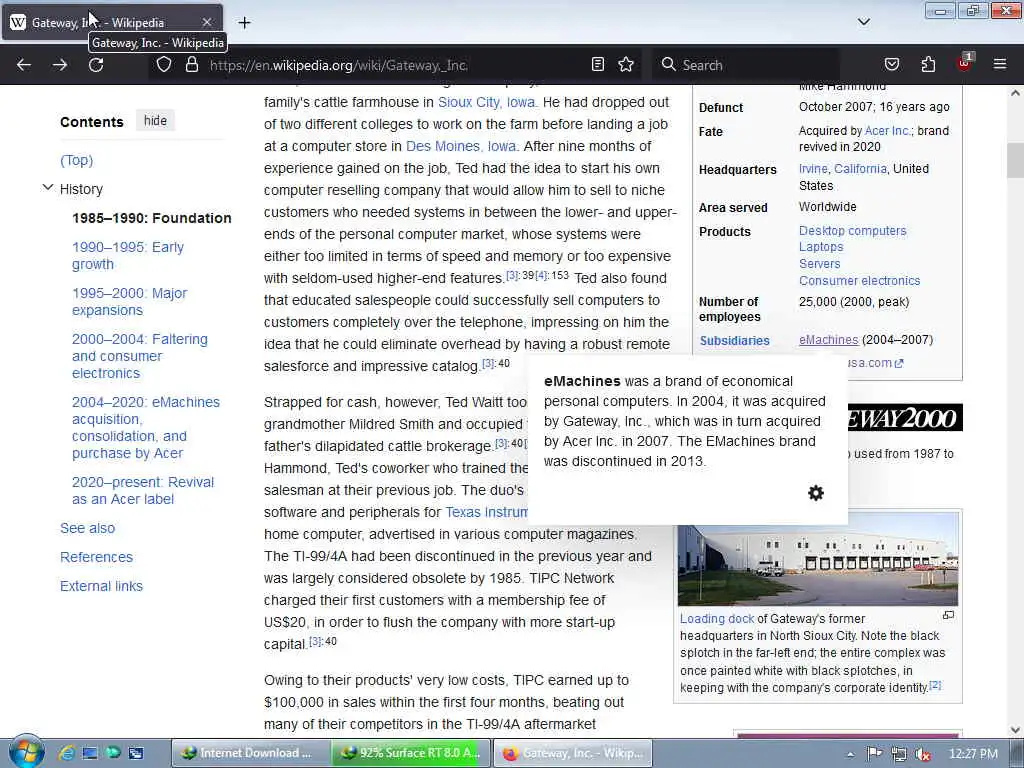Jump to References section
Image resolution: width=1024 pixels, height=768 pixels.
[96, 557]
